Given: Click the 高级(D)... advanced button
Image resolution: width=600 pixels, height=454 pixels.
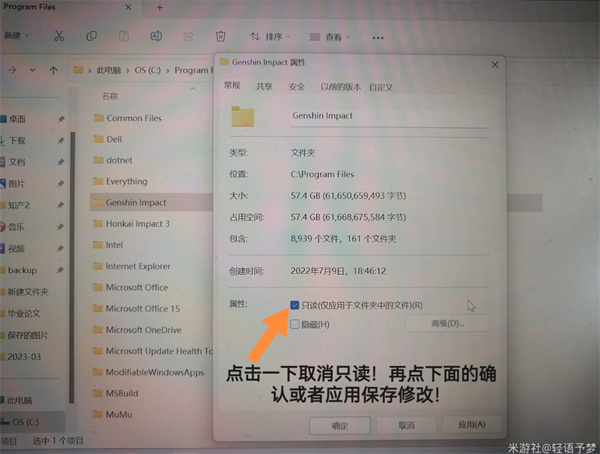Looking at the screenshot, I should pyautogui.click(x=447, y=323).
